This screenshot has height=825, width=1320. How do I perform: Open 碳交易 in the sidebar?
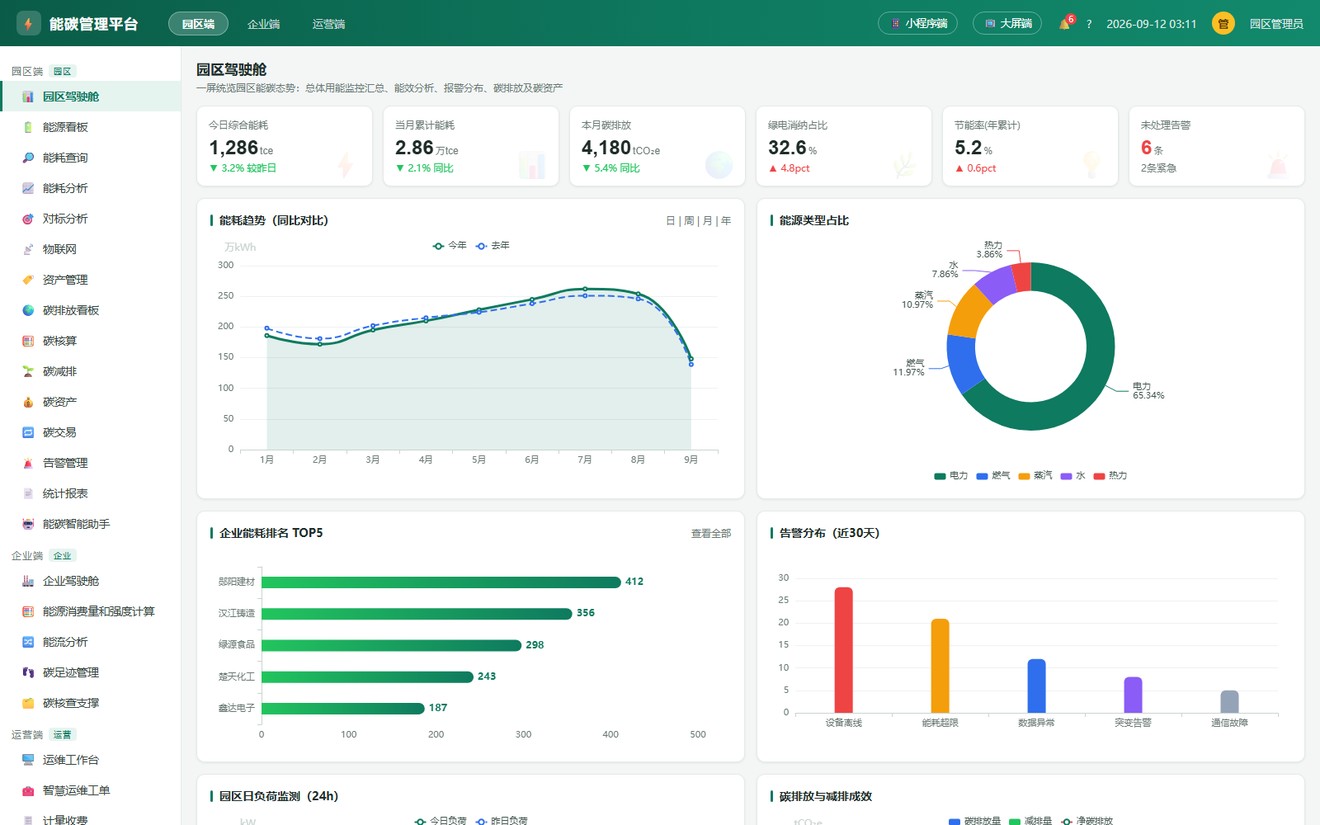coord(90,432)
